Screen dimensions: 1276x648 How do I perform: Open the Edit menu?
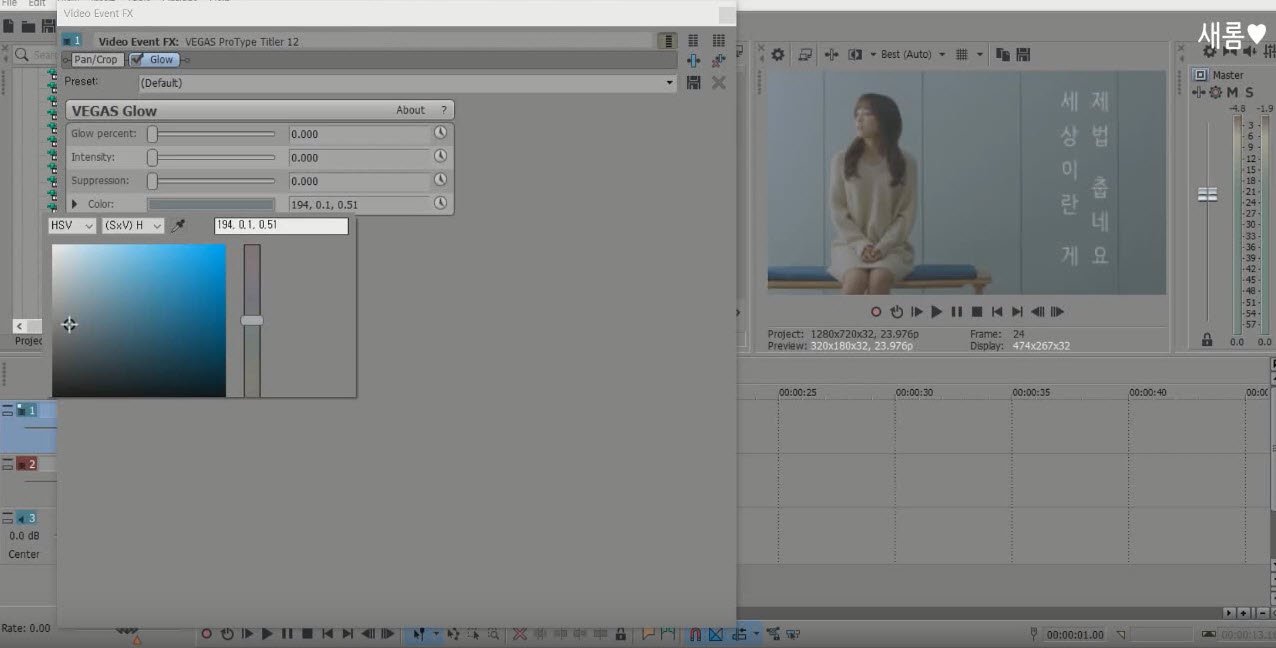point(37,3)
